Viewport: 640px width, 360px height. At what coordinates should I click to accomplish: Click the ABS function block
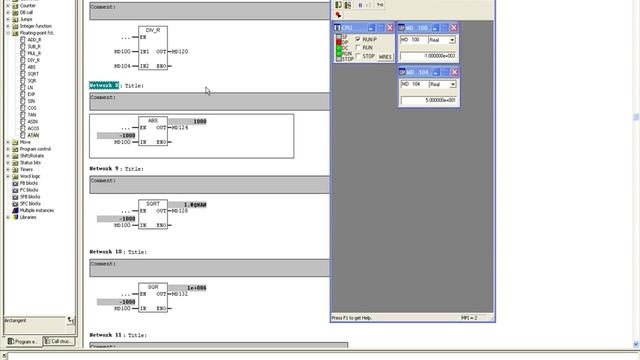(153, 131)
